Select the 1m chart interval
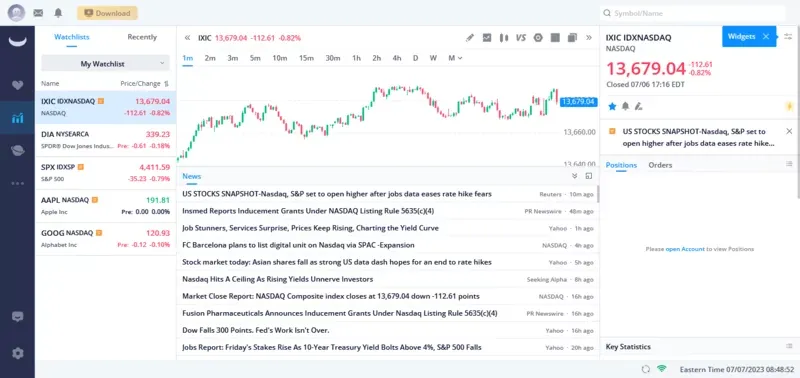This screenshot has height=378, width=800. tap(188, 58)
